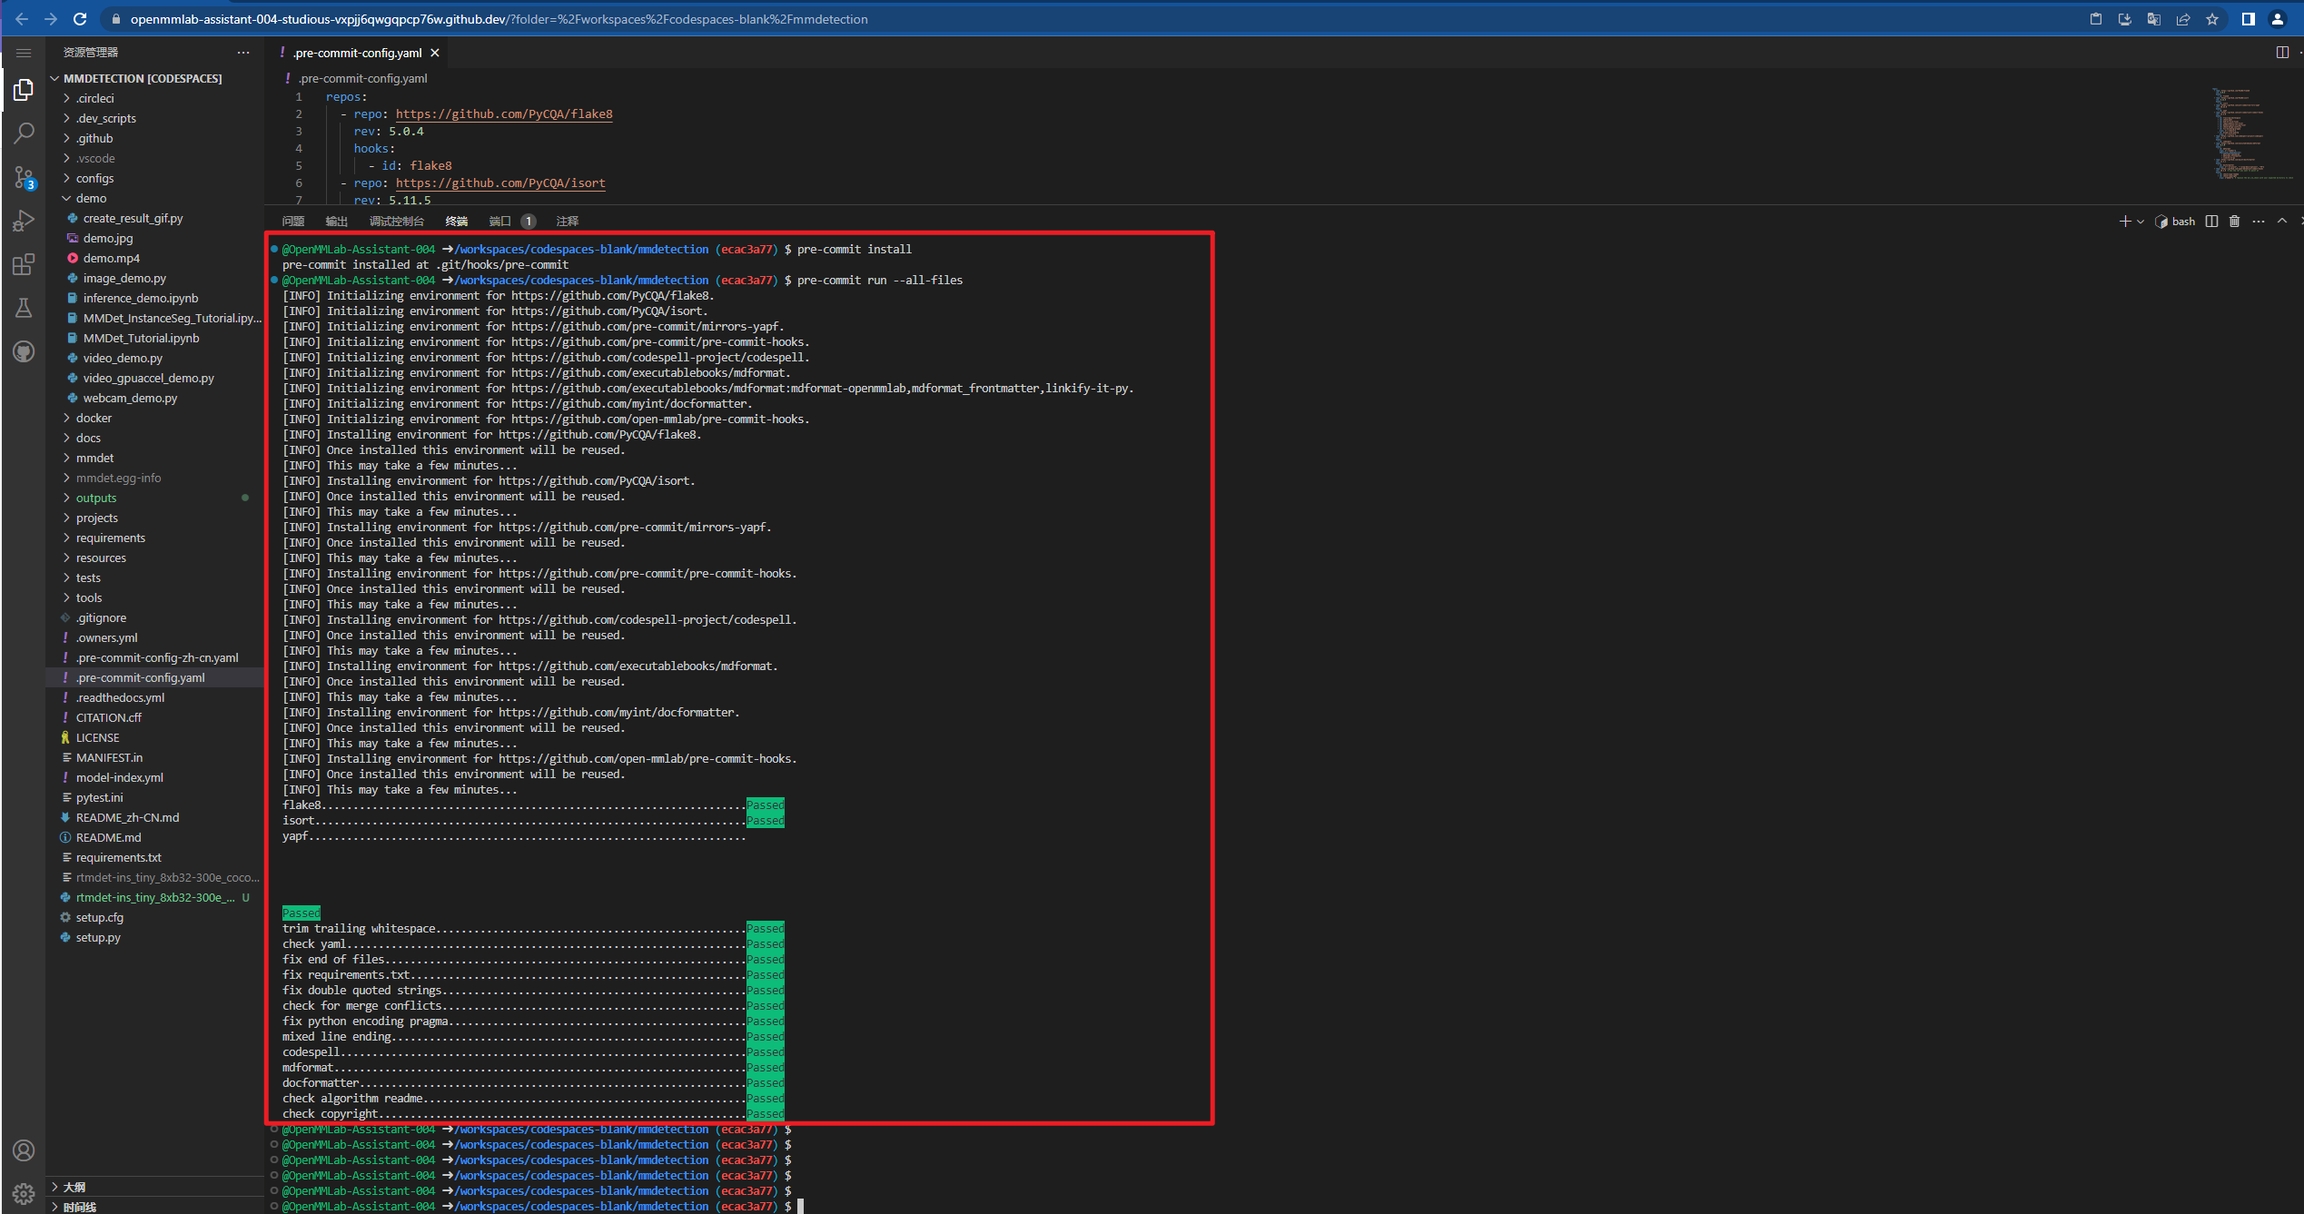The image size is (2304, 1214).
Task: Open the Search view in activity bar
Action: click(24, 133)
